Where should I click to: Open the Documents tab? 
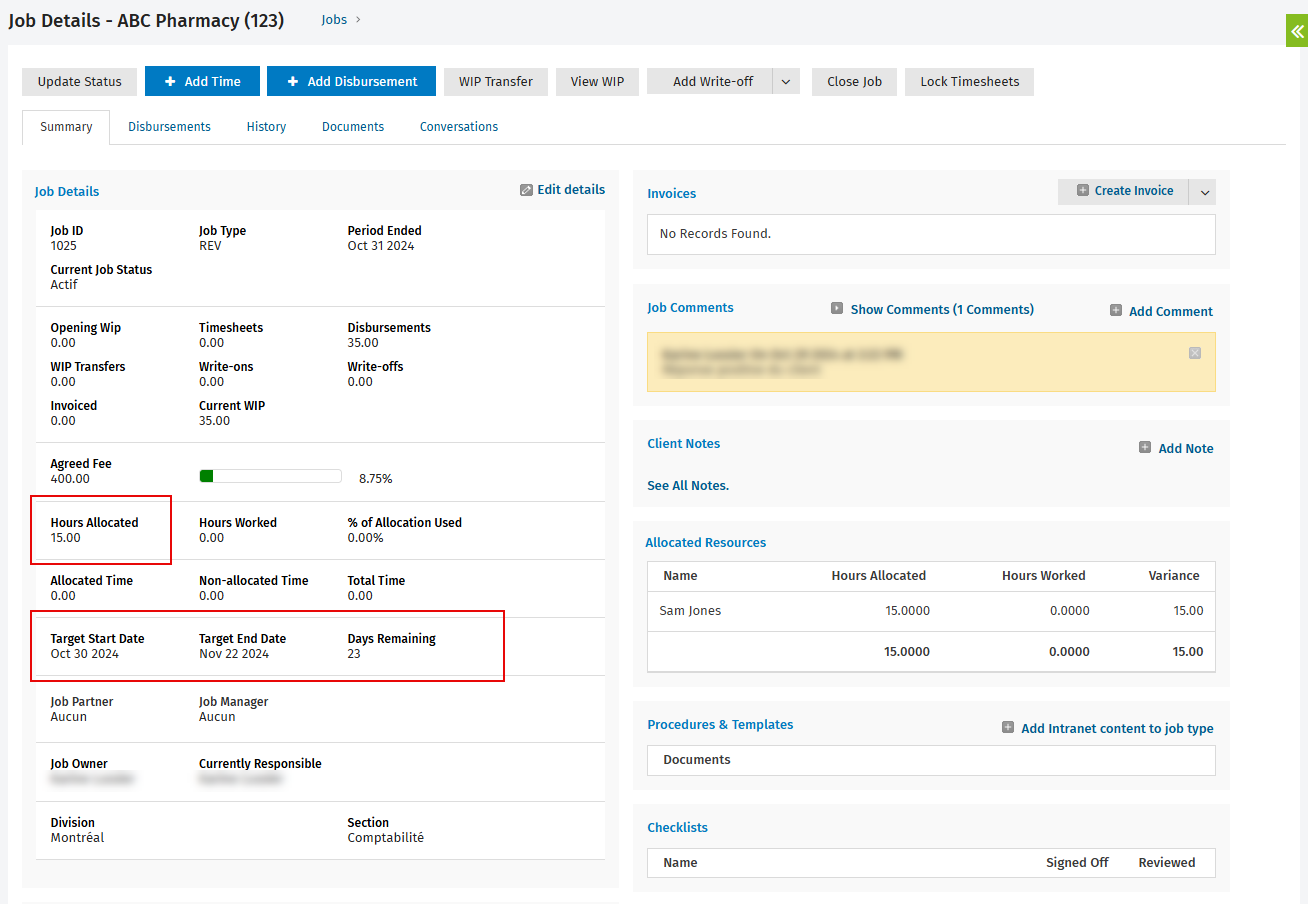tap(353, 127)
